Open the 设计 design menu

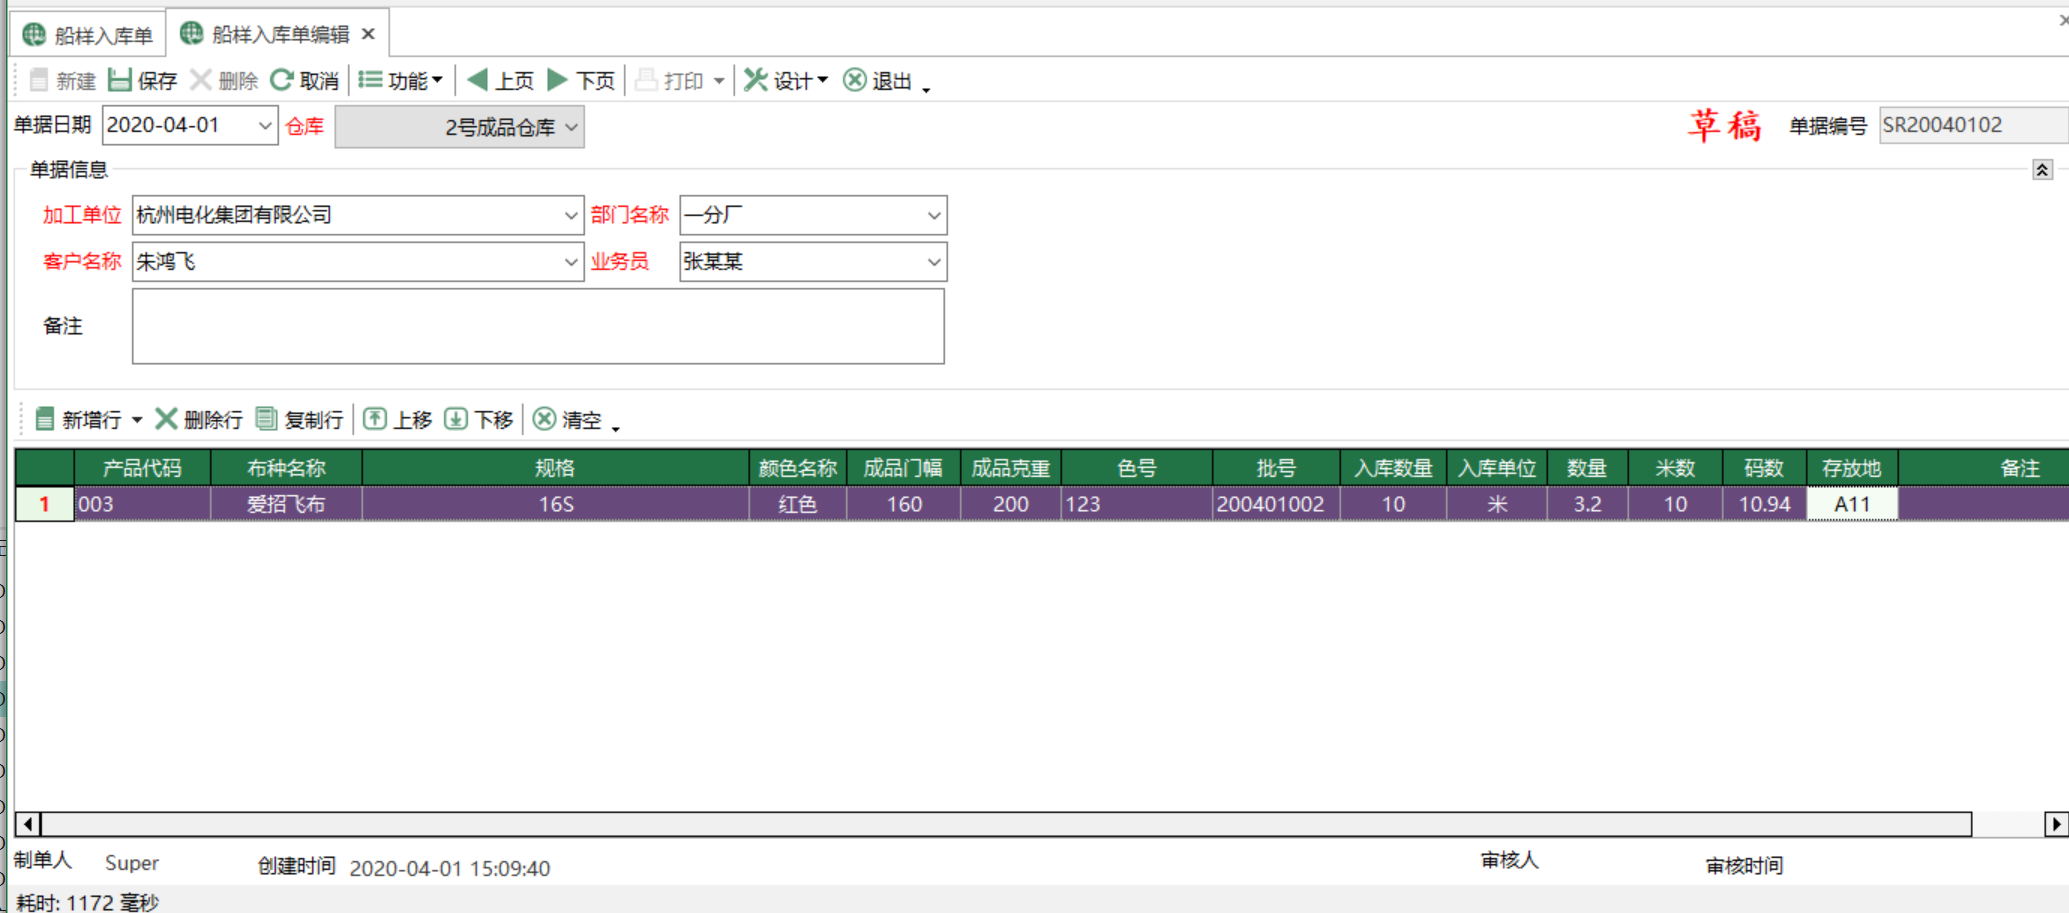[786, 80]
